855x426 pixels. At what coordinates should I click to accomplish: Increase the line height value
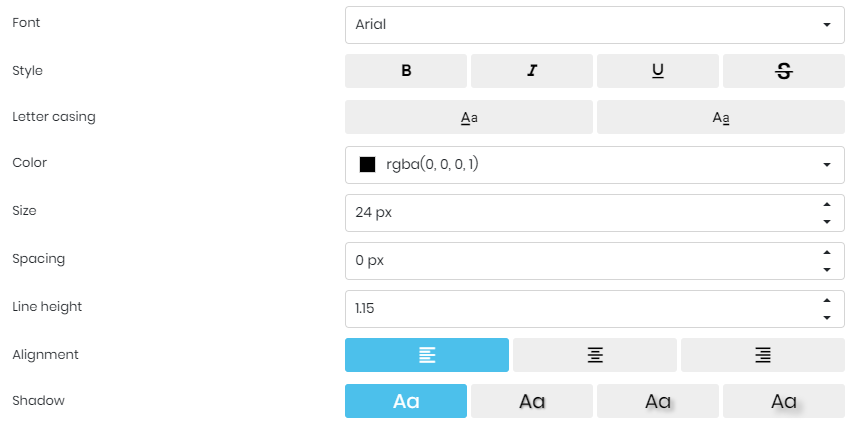pos(827,301)
